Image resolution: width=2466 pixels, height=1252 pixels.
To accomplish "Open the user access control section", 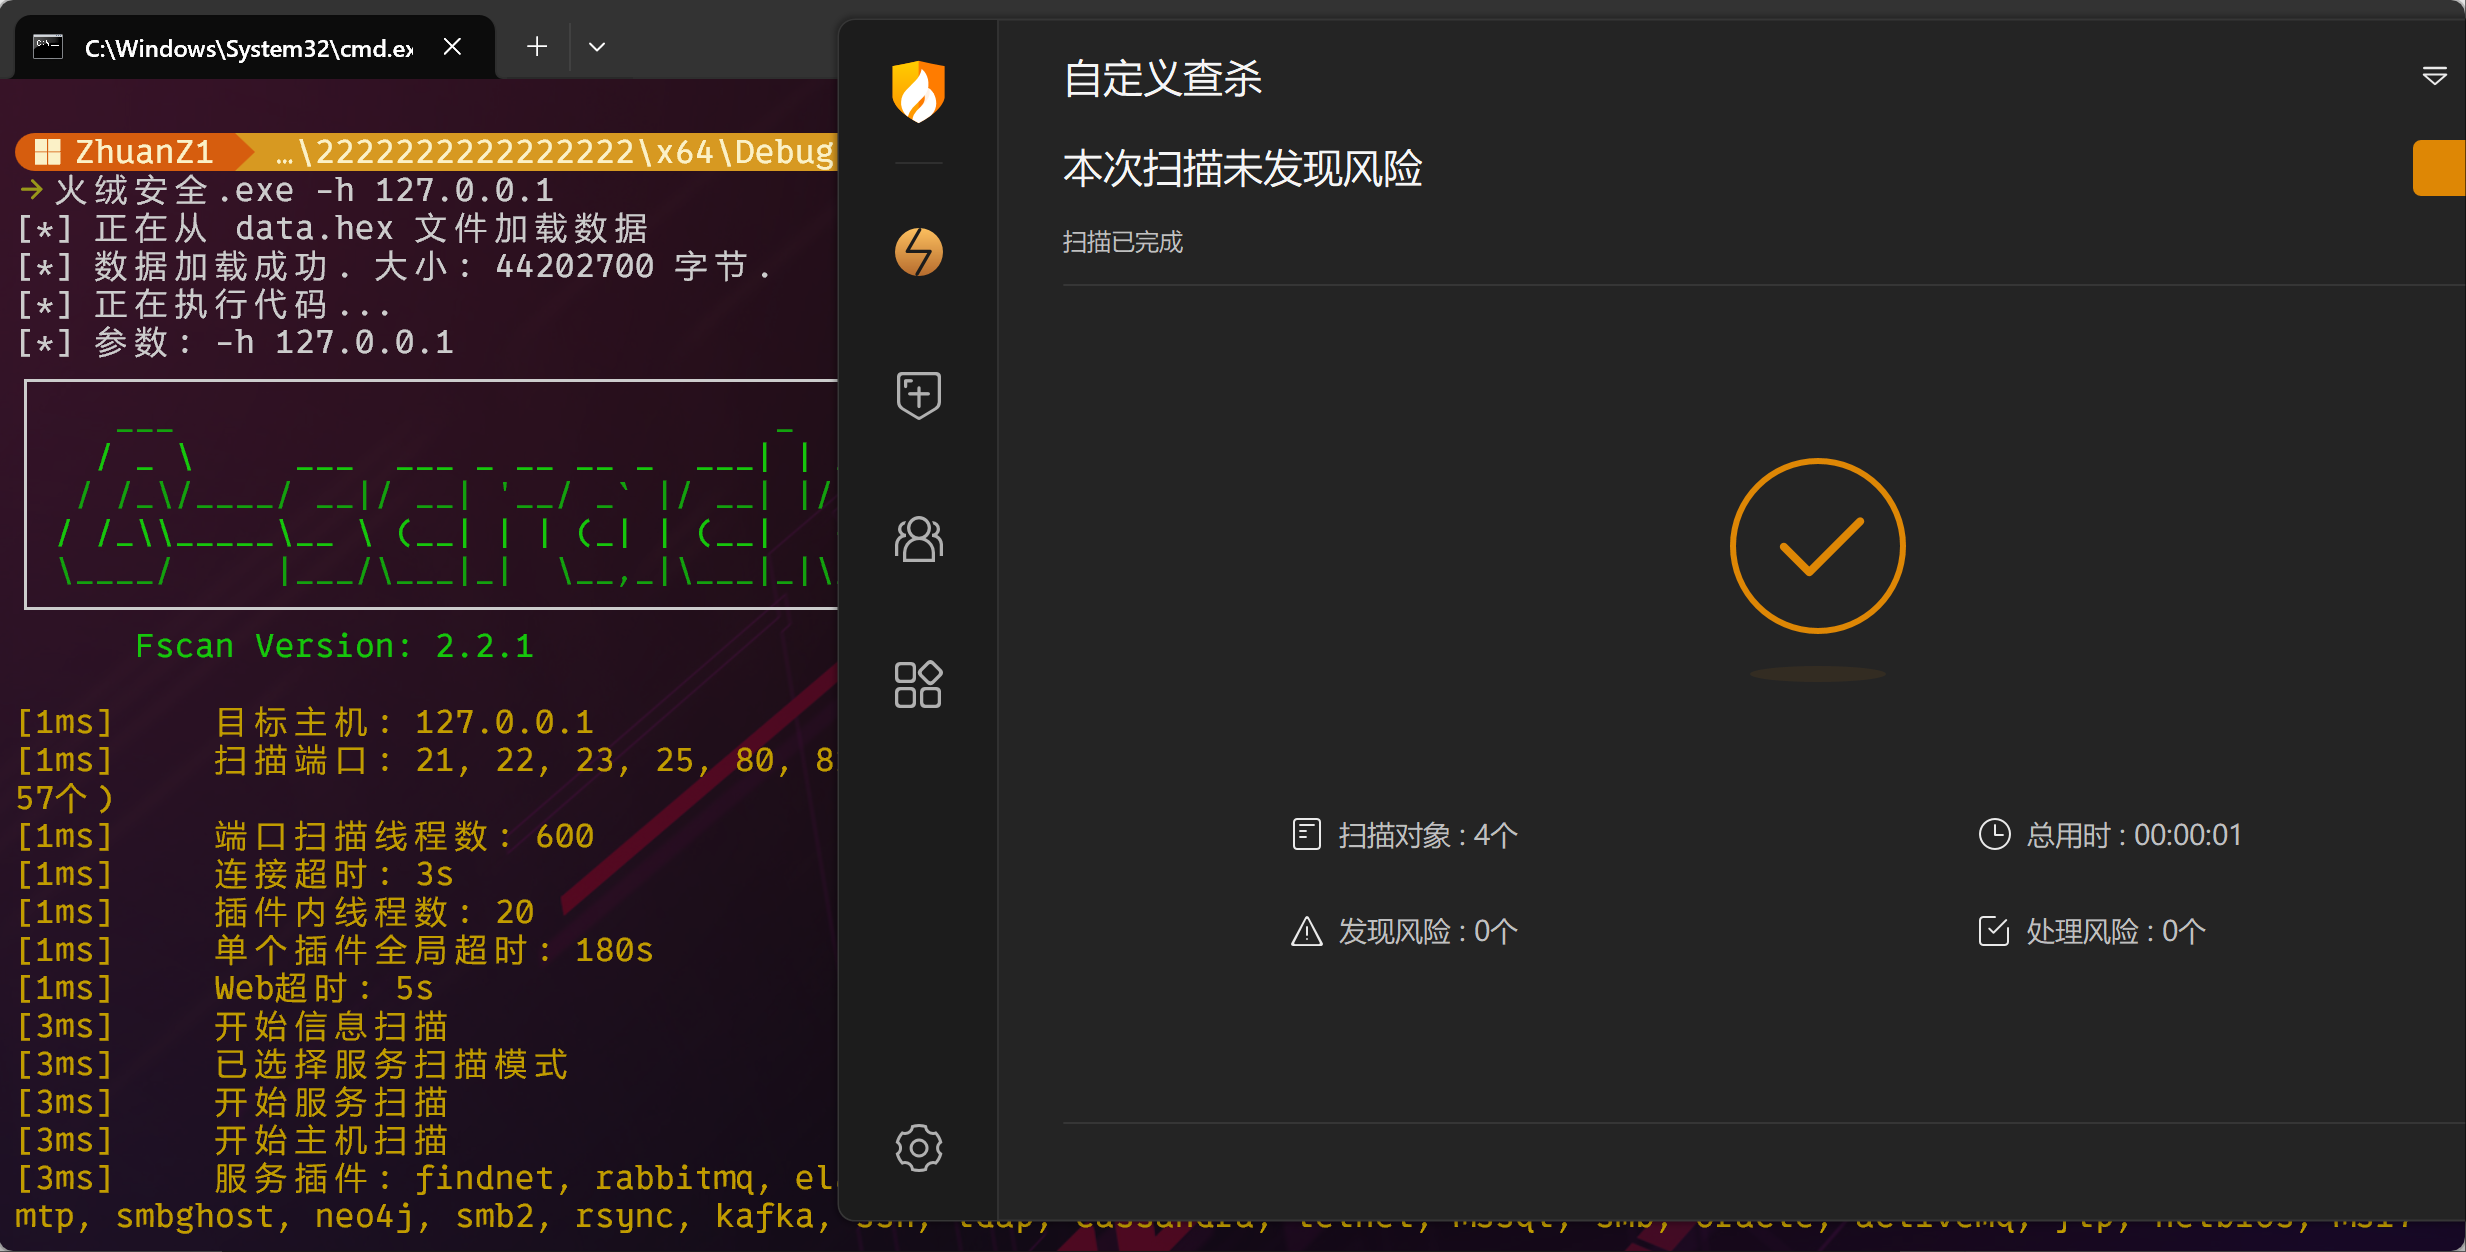I will [918, 540].
